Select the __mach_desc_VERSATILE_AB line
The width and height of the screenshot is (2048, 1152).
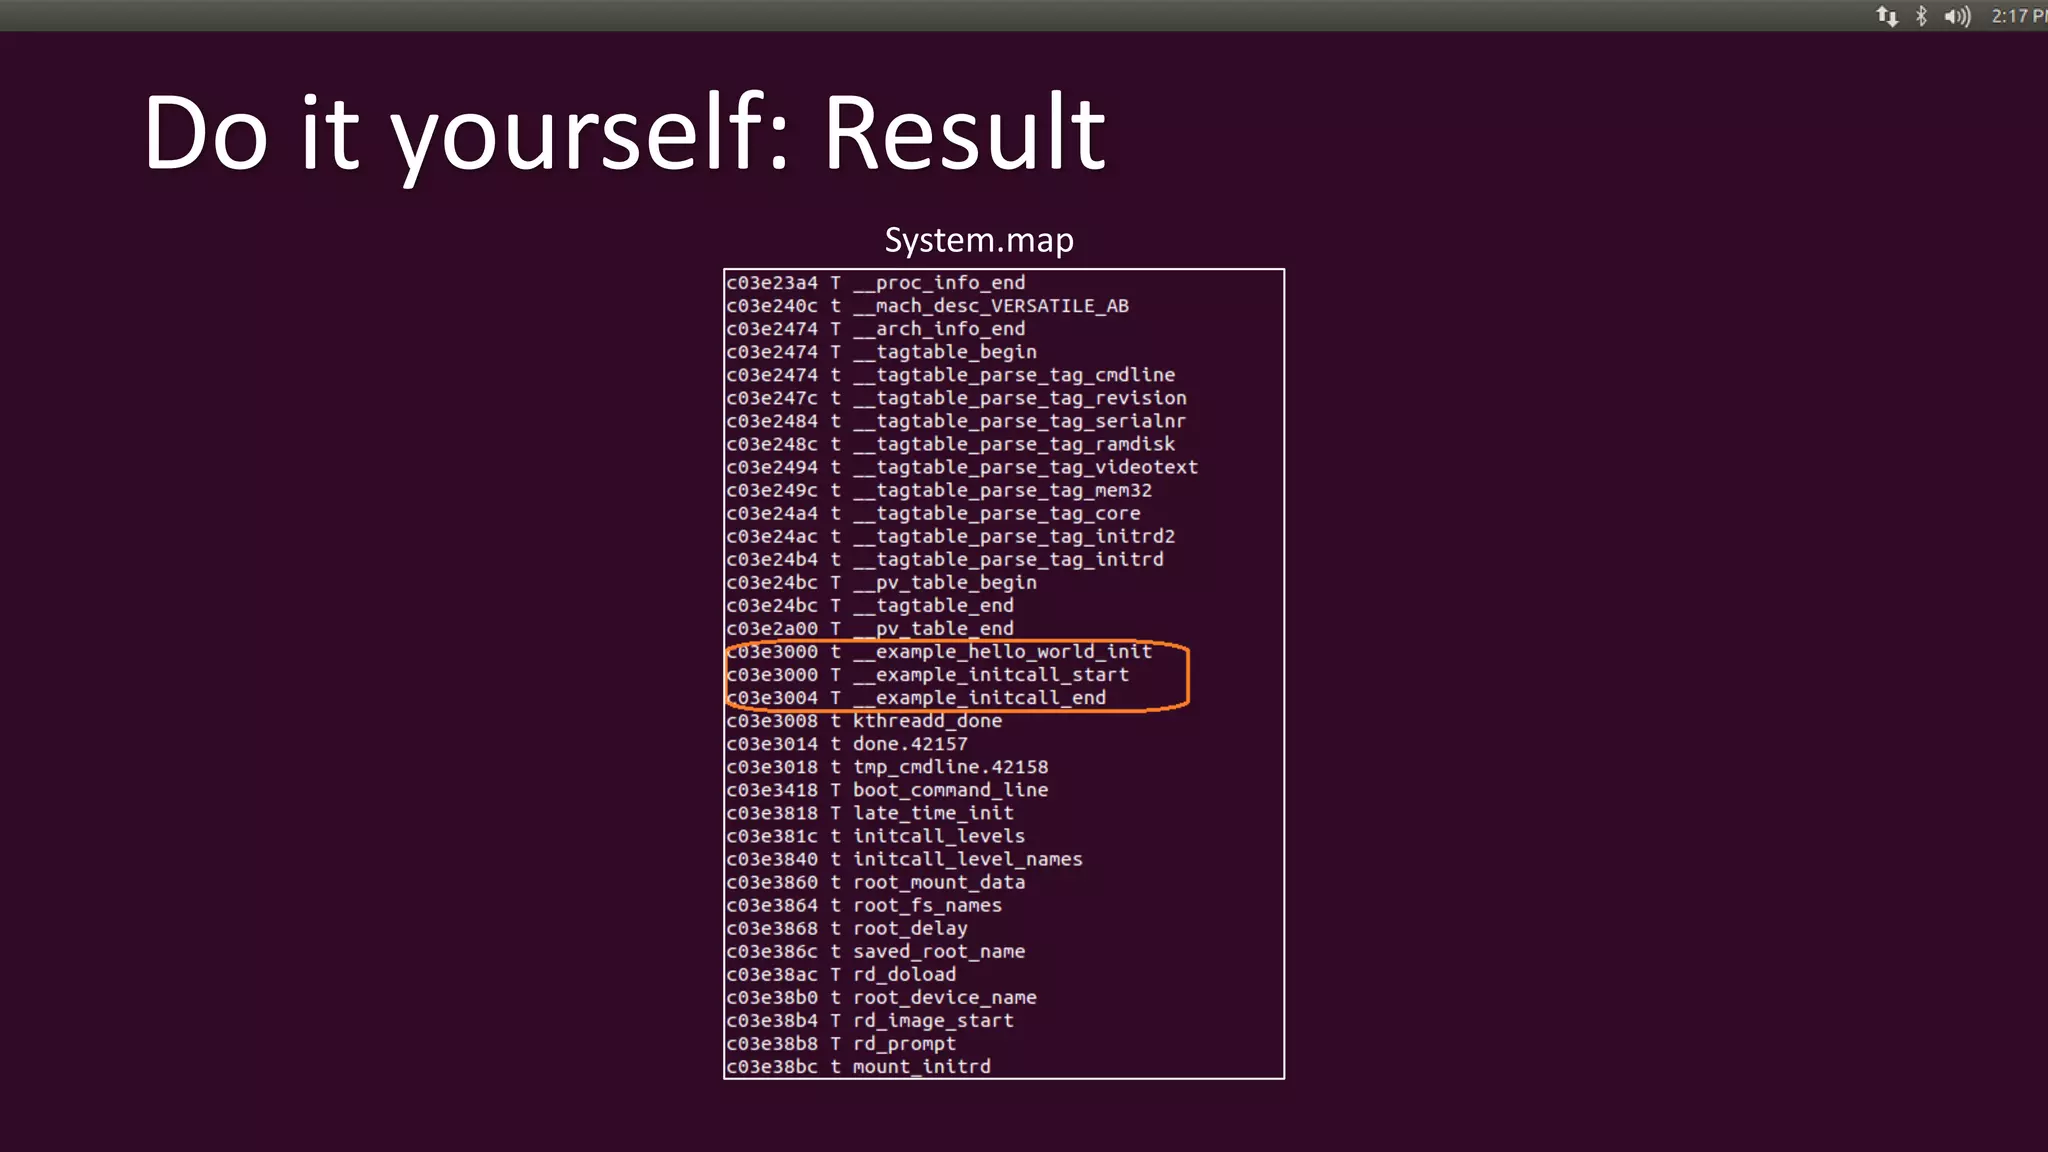pos(927,306)
